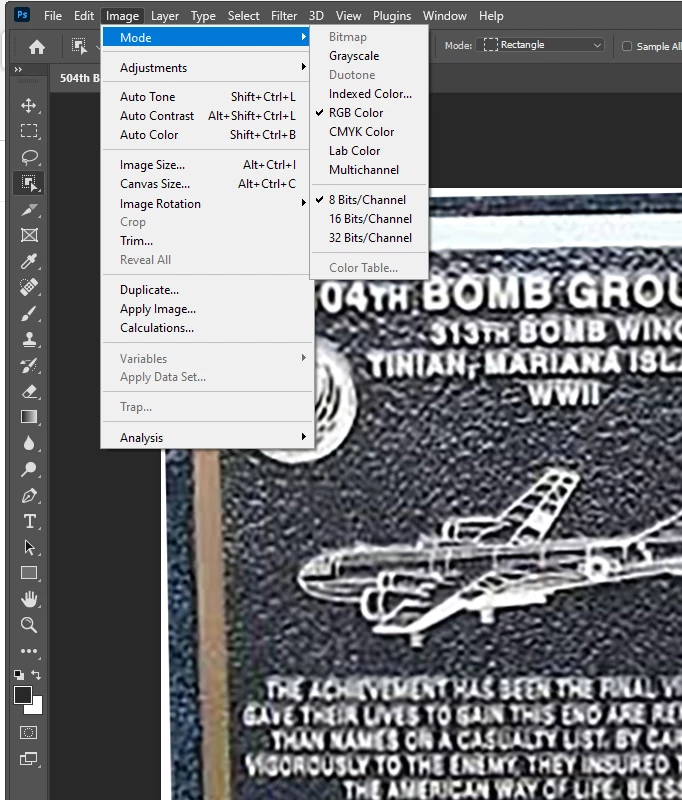Set the foreground color swatch
682x800 pixels.
tap(22, 694)
